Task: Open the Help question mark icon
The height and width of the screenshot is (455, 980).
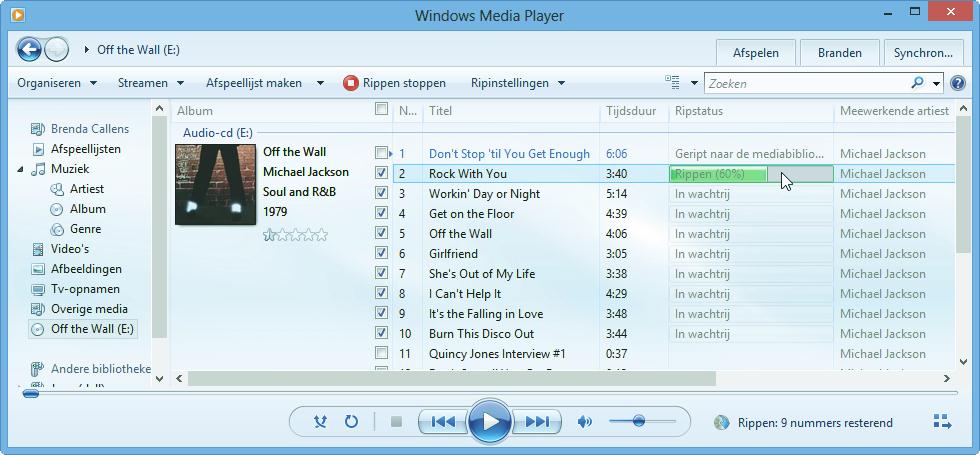Action: [x=957, y=83]
